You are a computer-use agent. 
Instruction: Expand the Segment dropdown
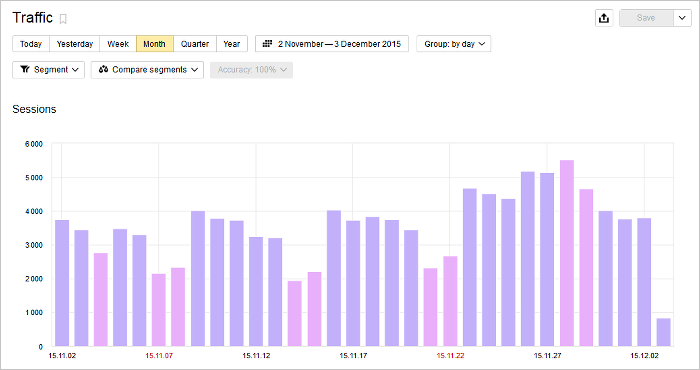48,70
